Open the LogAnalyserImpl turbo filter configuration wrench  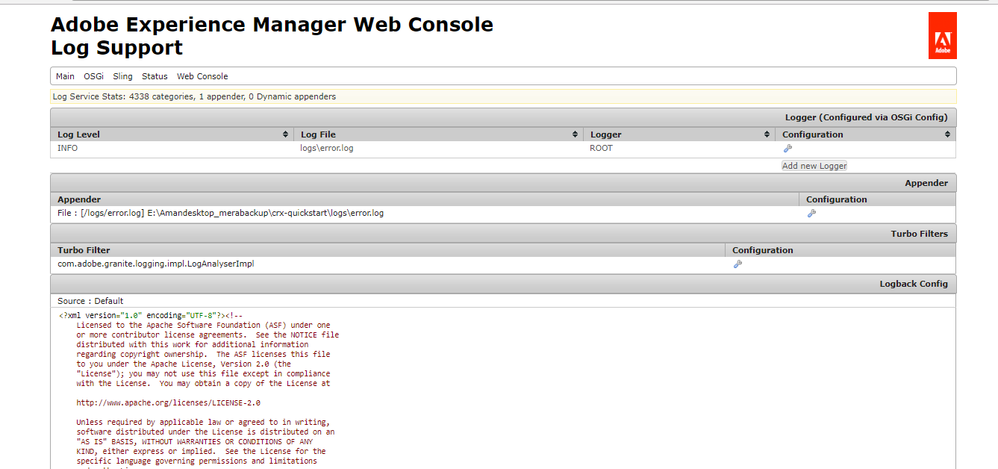click(x=737, y=264)
